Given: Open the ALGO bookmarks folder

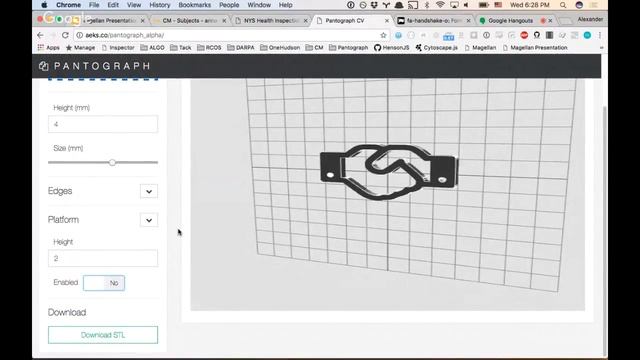Looking at the screenshot, I should [x=152, y=48].
